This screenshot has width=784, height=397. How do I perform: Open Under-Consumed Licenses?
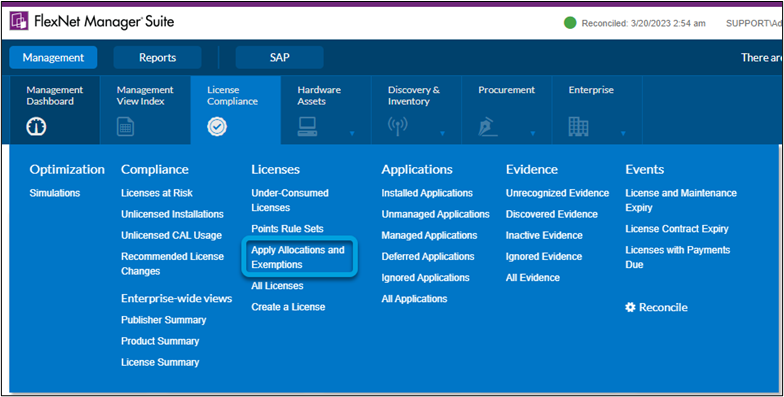[290, 200]
